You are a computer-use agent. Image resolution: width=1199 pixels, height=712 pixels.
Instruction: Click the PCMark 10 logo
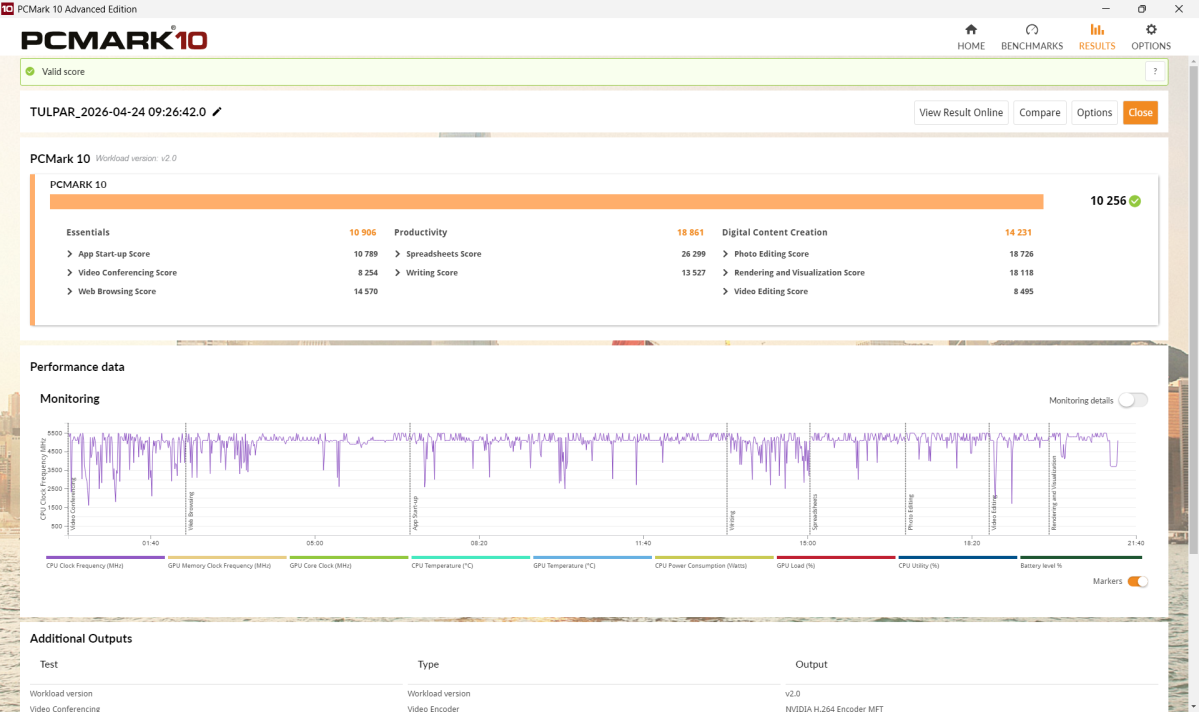pos(114,39)
